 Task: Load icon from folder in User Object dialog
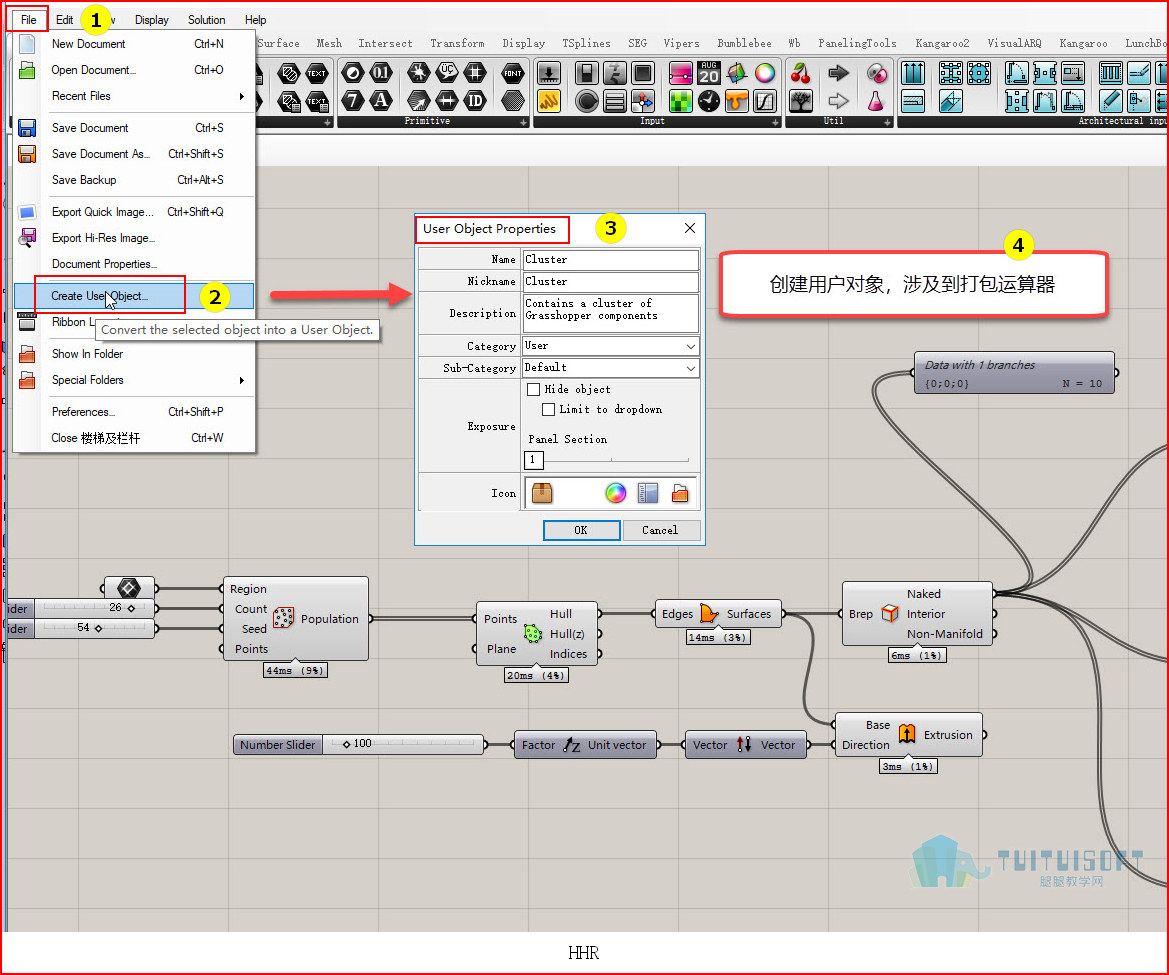click(679, 493)
